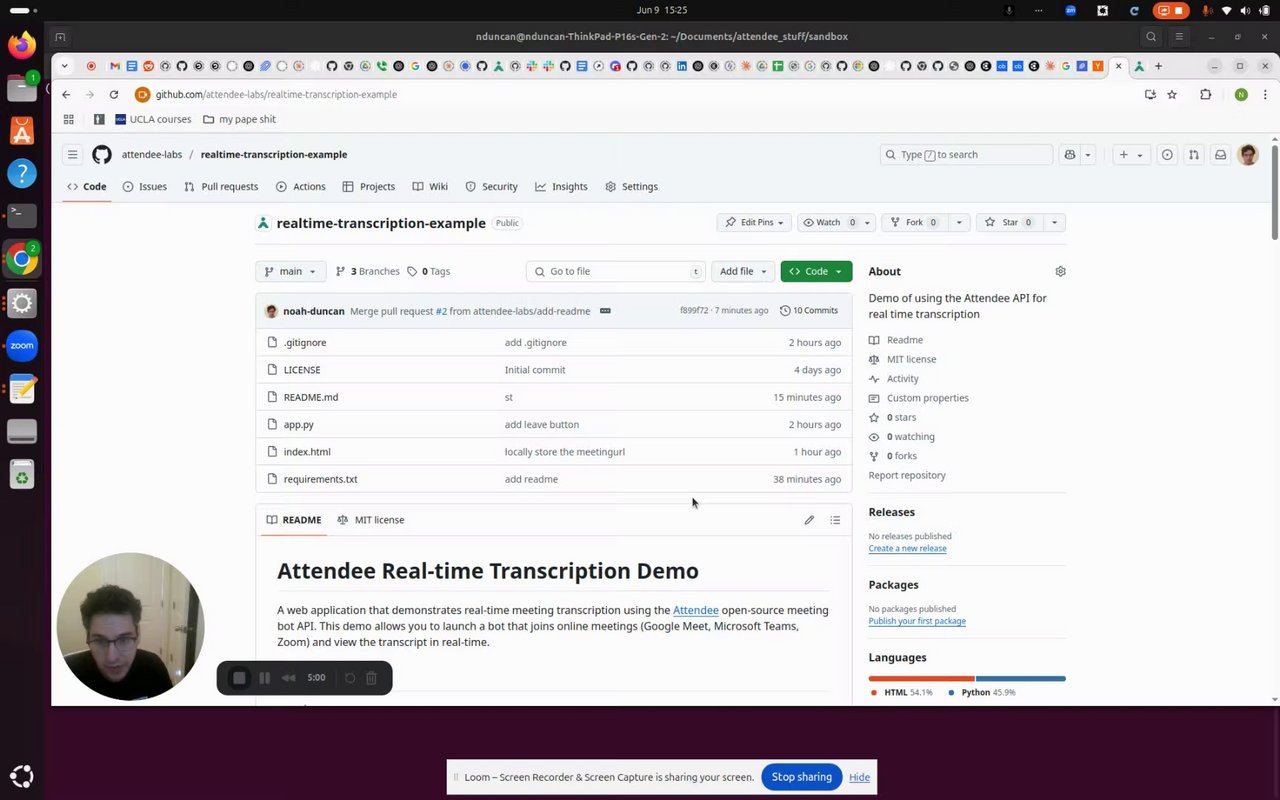Image resolution: width=1280 pixels, height=800 pixels.
Task: Click Publish your first package link
Action: pos(917,621)
